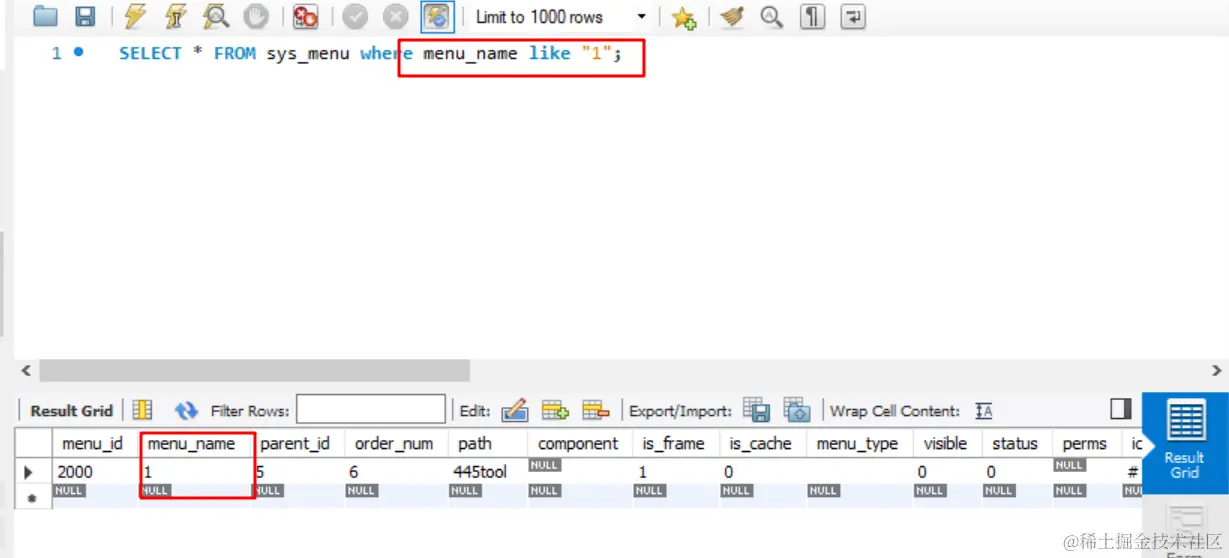Toggle result grid field types icon
This screenshot has width=1229, height=558.
(x=143, y=410)
